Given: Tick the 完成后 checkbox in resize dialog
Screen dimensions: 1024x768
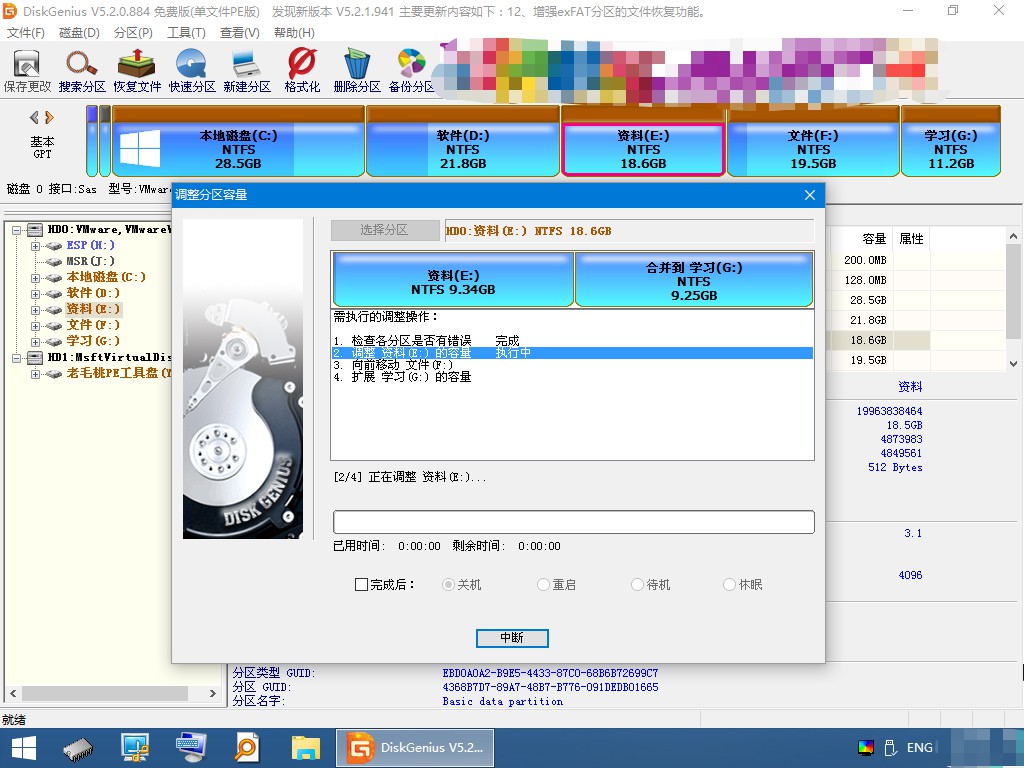Looking at the screenshot, I should point(361,584).
